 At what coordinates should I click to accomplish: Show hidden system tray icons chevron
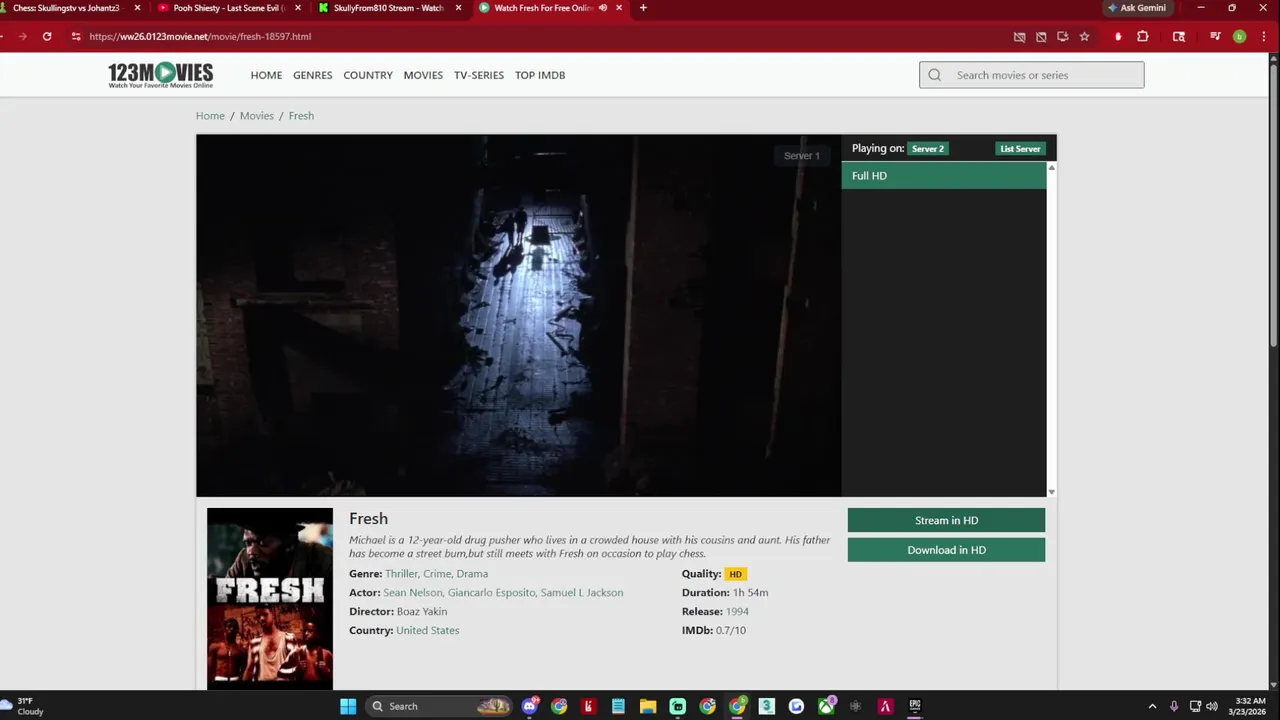point(1152,706)
